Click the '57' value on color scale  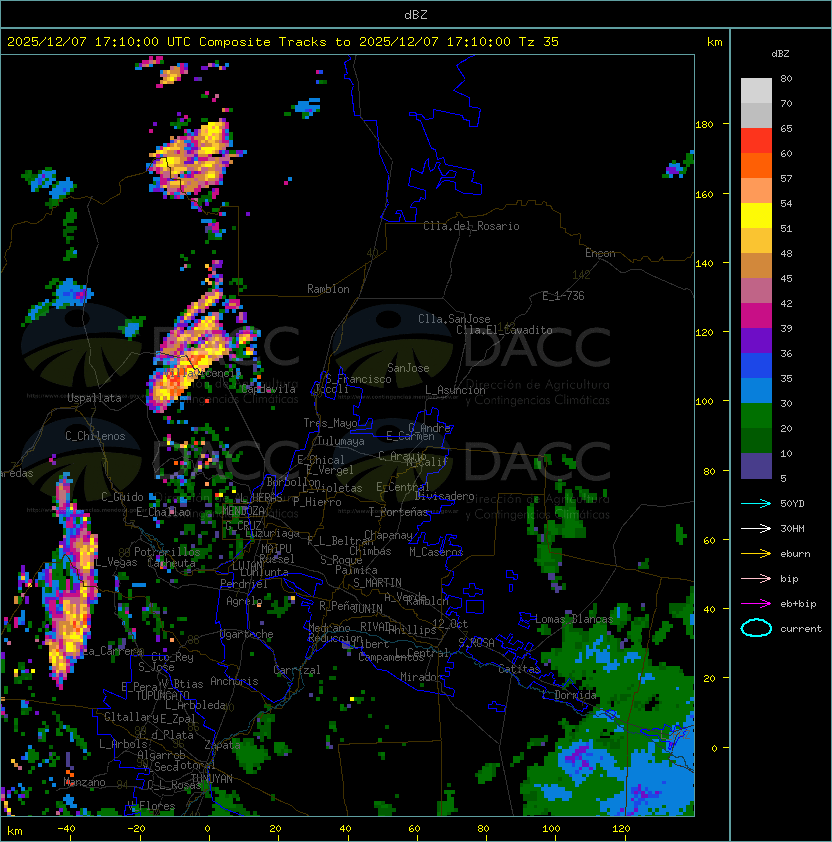tap(786, 178)
